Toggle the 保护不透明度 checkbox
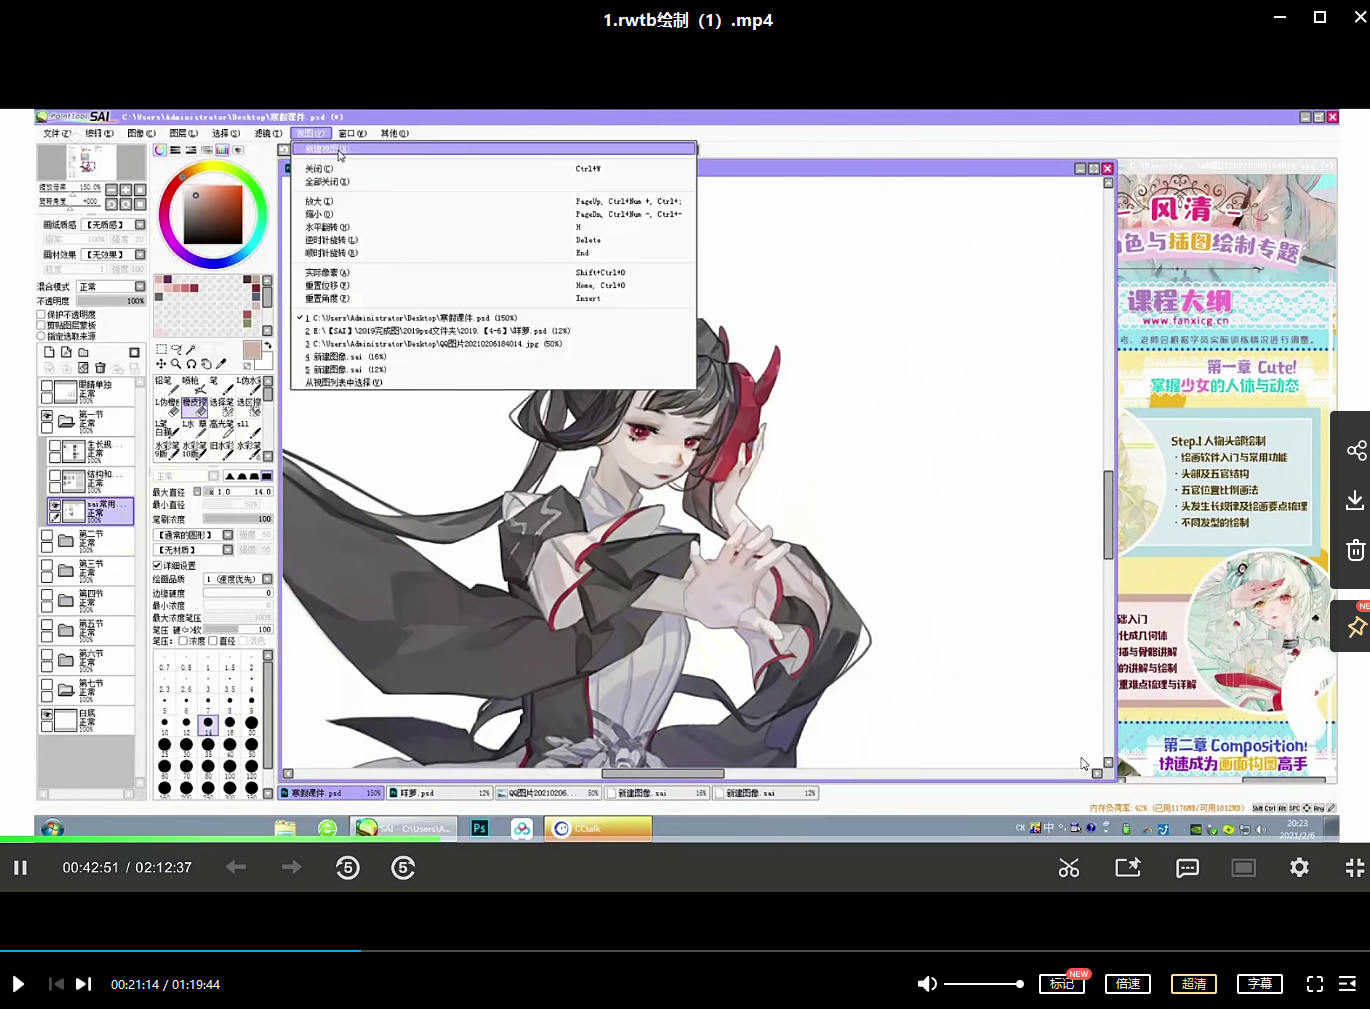 point(41,314)
